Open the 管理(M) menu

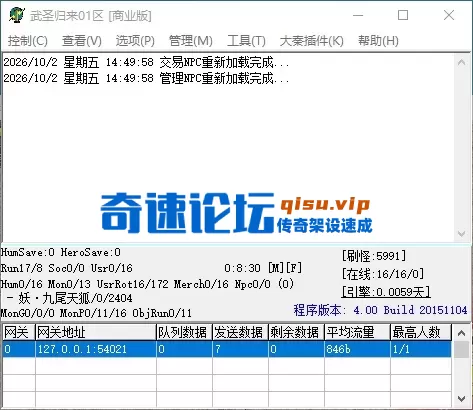point(191,41)
